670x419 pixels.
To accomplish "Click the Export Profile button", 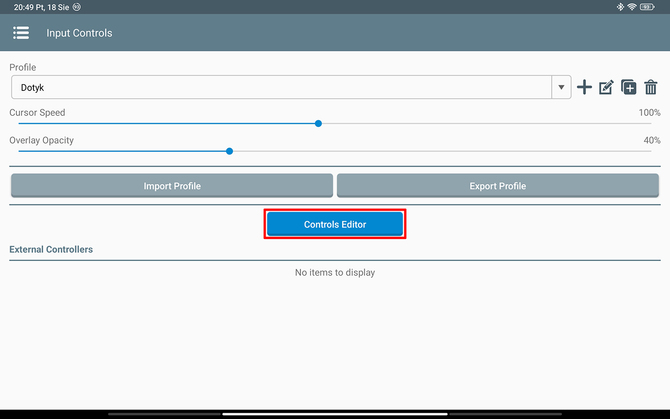I will (x=497, y=186).
